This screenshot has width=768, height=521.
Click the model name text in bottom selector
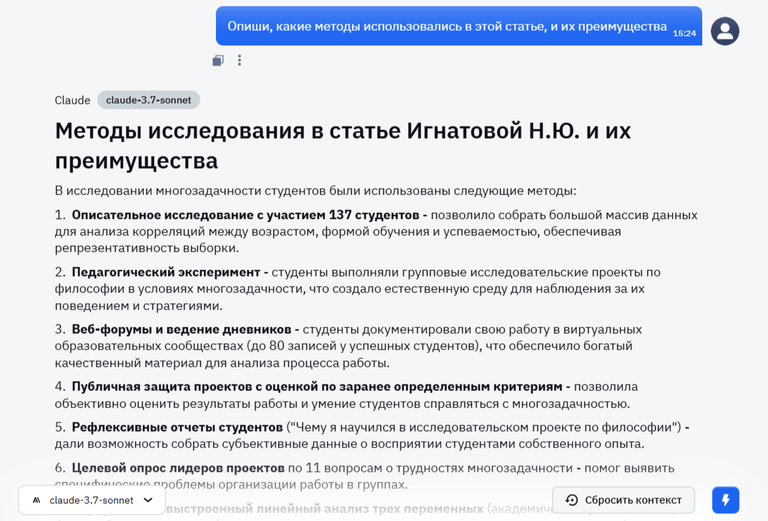tap(91, 500)
